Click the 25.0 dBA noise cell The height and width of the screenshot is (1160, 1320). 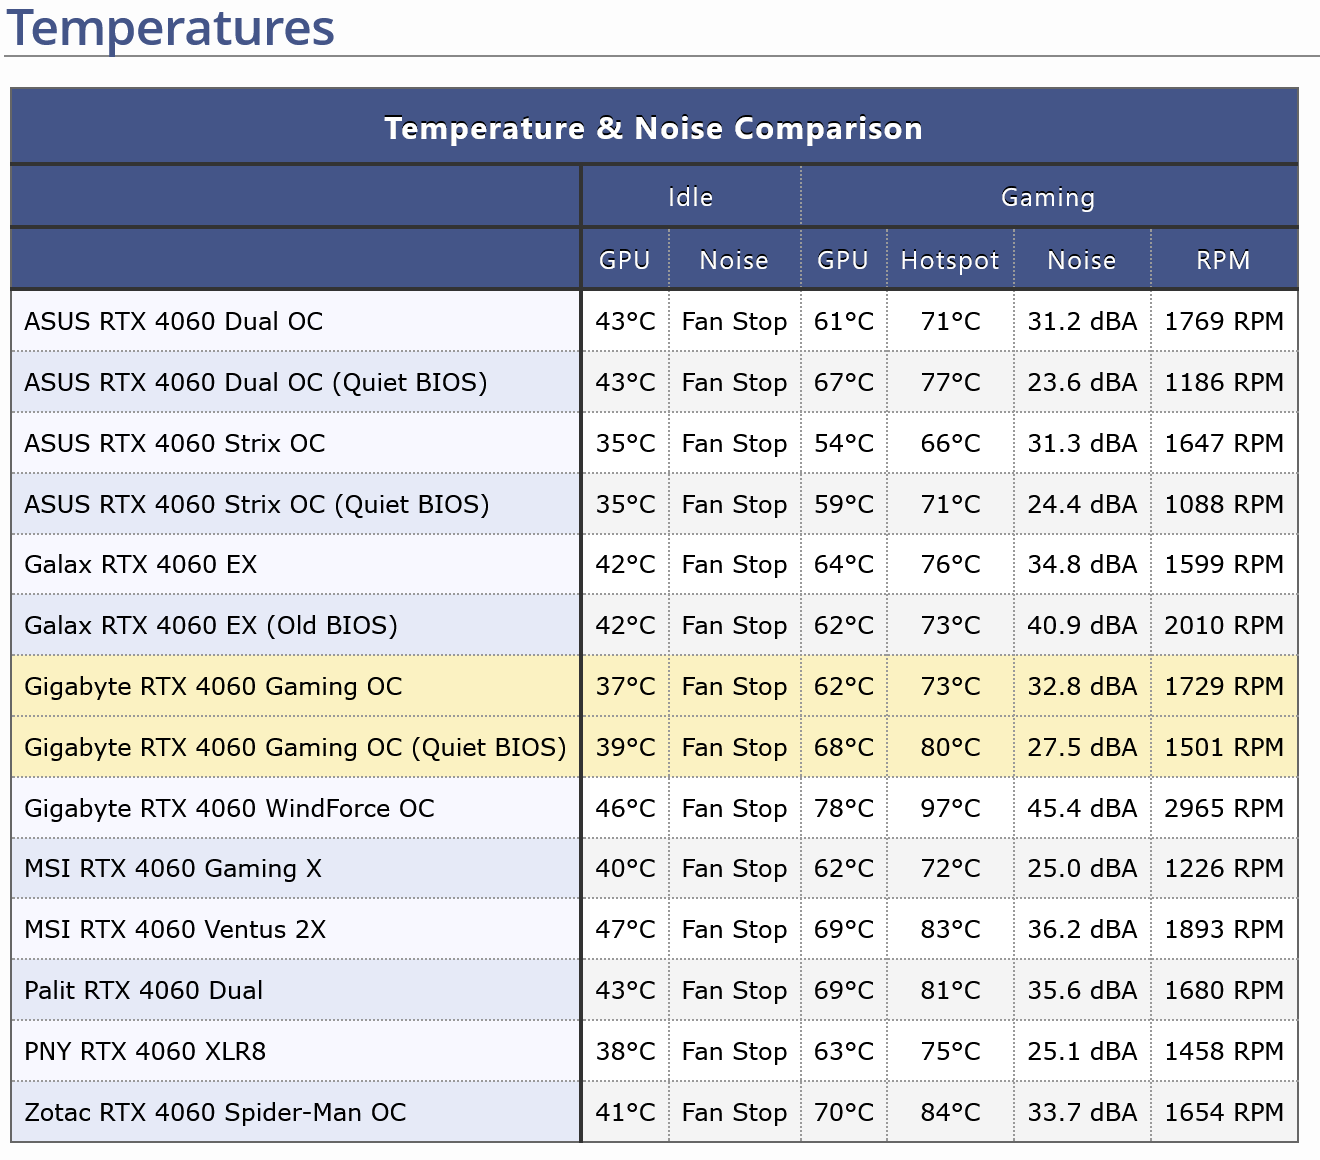1082,868
